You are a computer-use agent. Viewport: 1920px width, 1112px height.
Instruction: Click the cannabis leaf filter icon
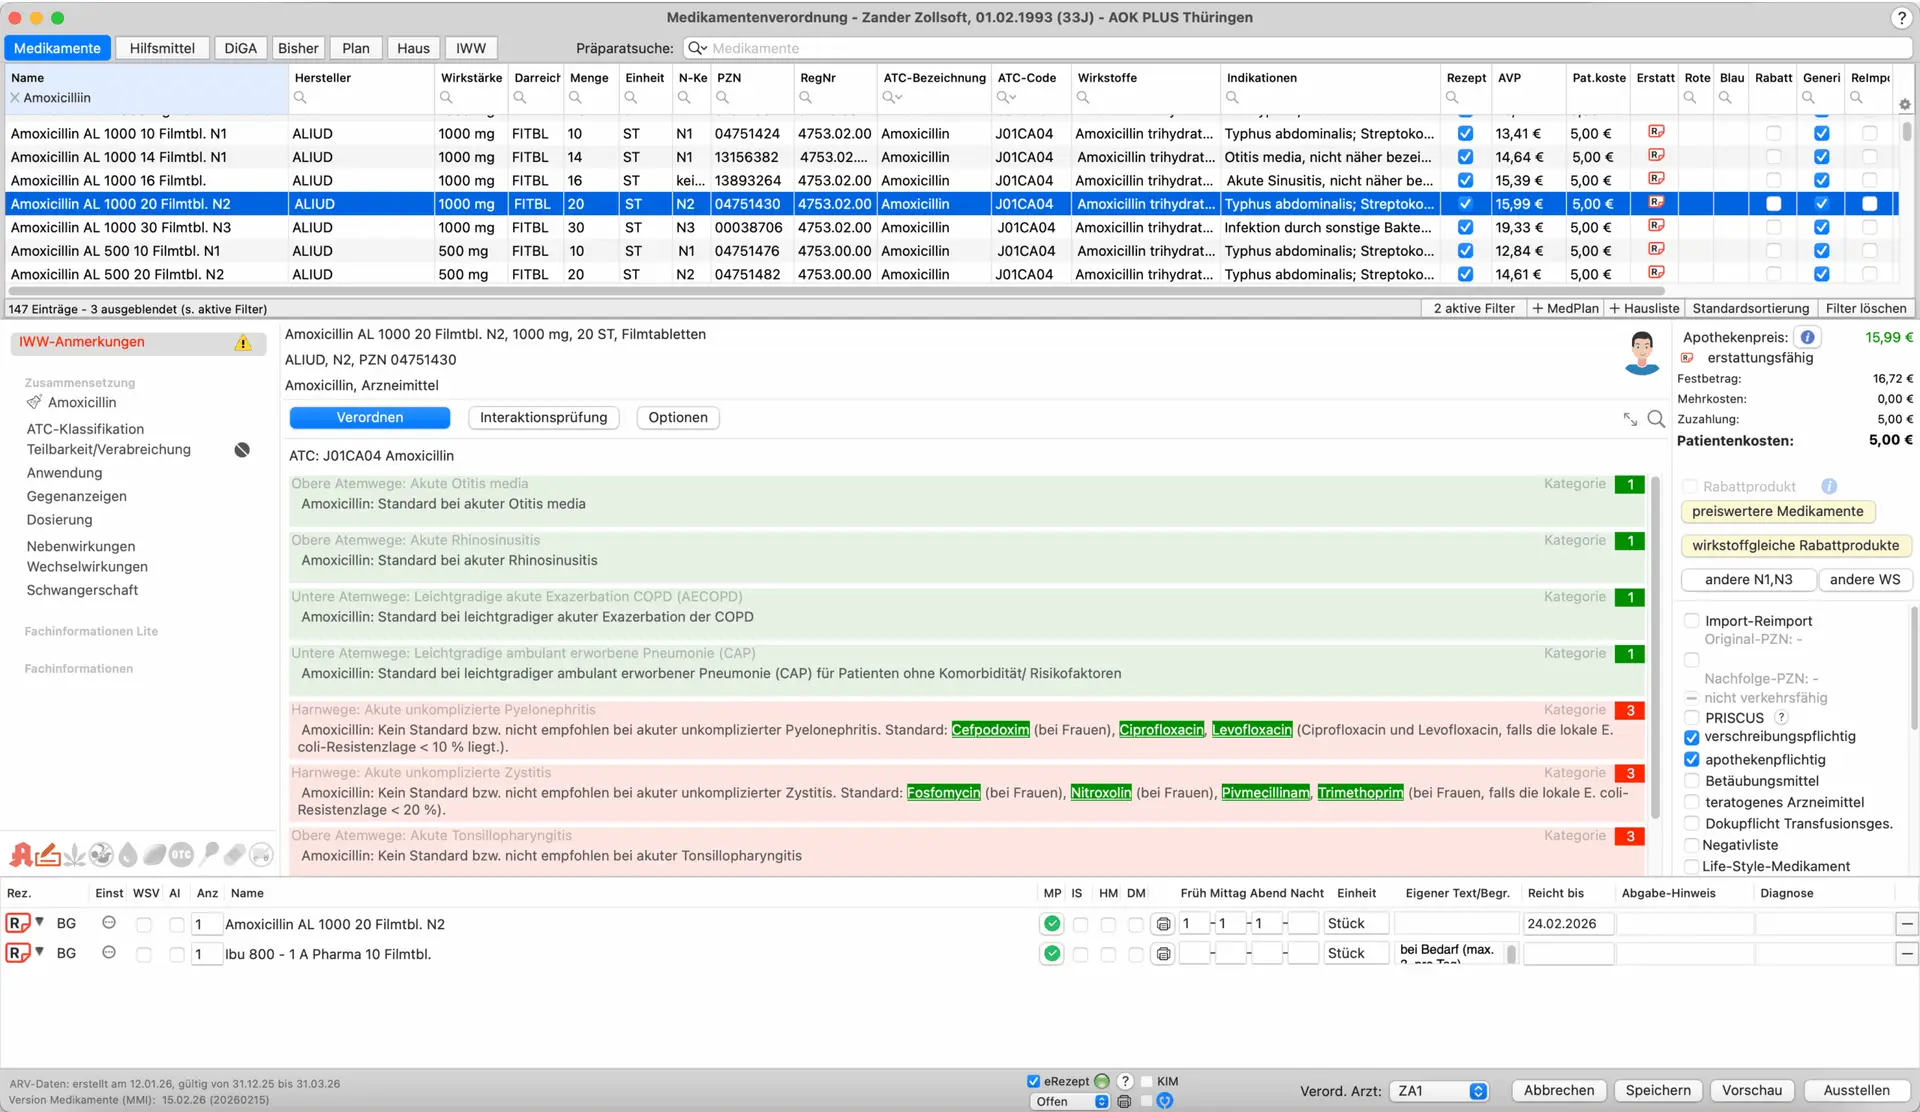pyautogui.click(x=75, y=855)
